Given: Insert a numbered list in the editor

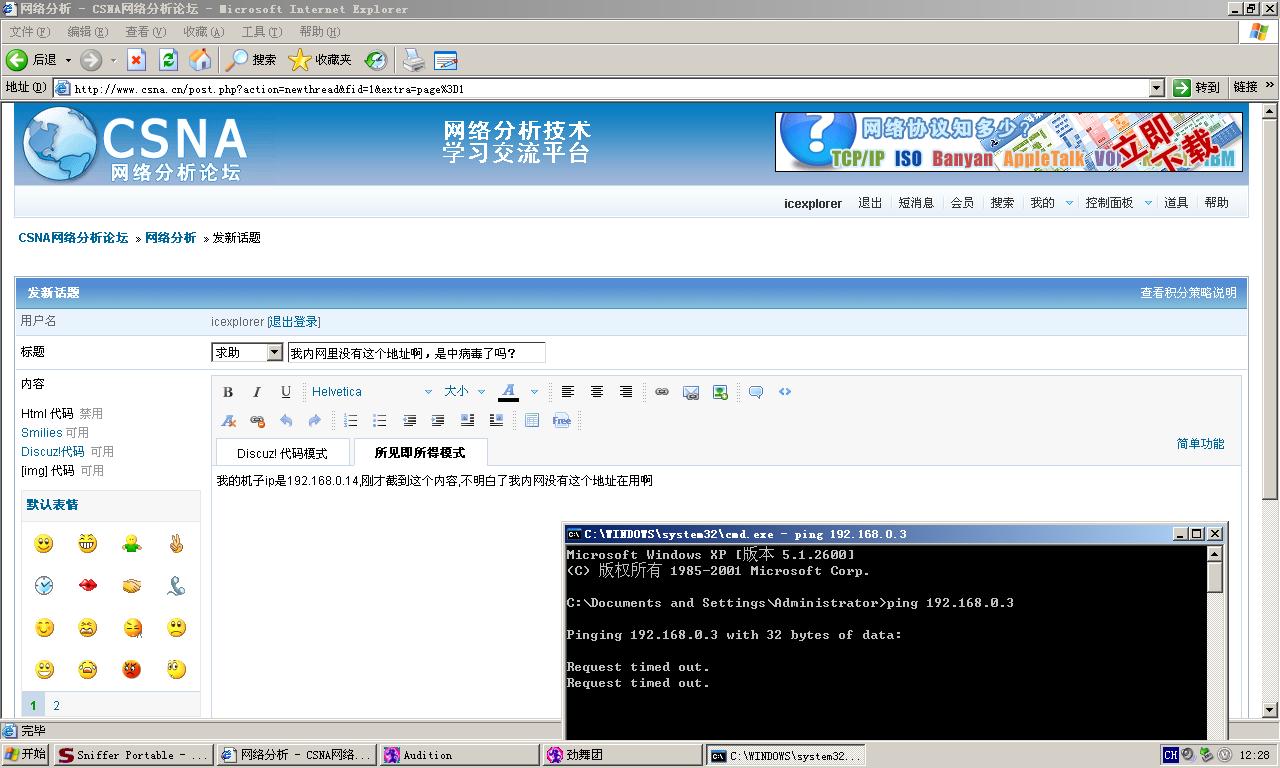Looking at the screenshot, I should [x=351, y=421].
